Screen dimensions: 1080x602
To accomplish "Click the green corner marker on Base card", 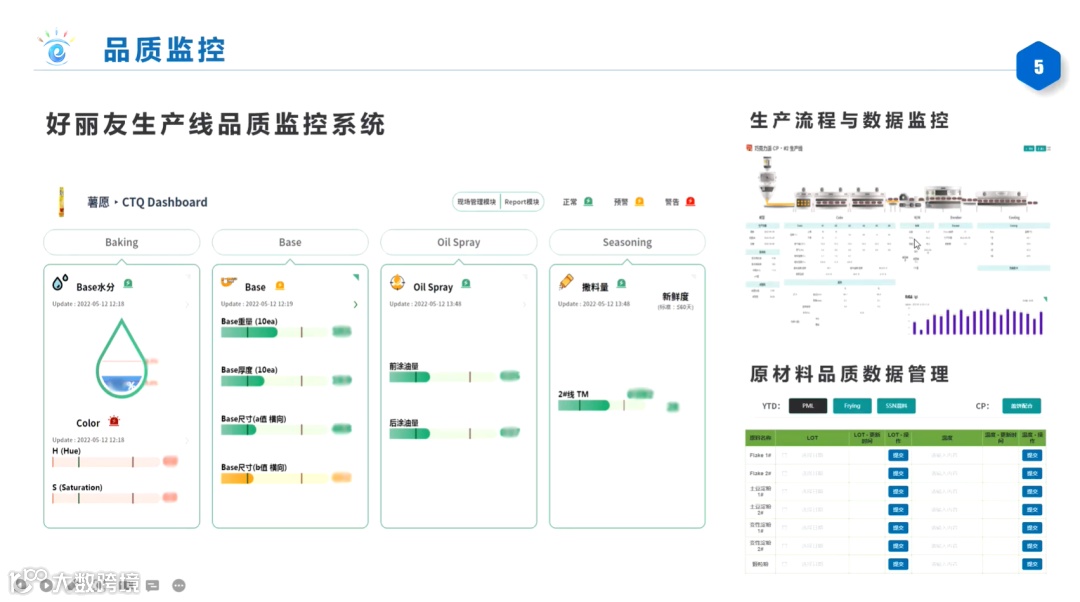I will 356,277.
